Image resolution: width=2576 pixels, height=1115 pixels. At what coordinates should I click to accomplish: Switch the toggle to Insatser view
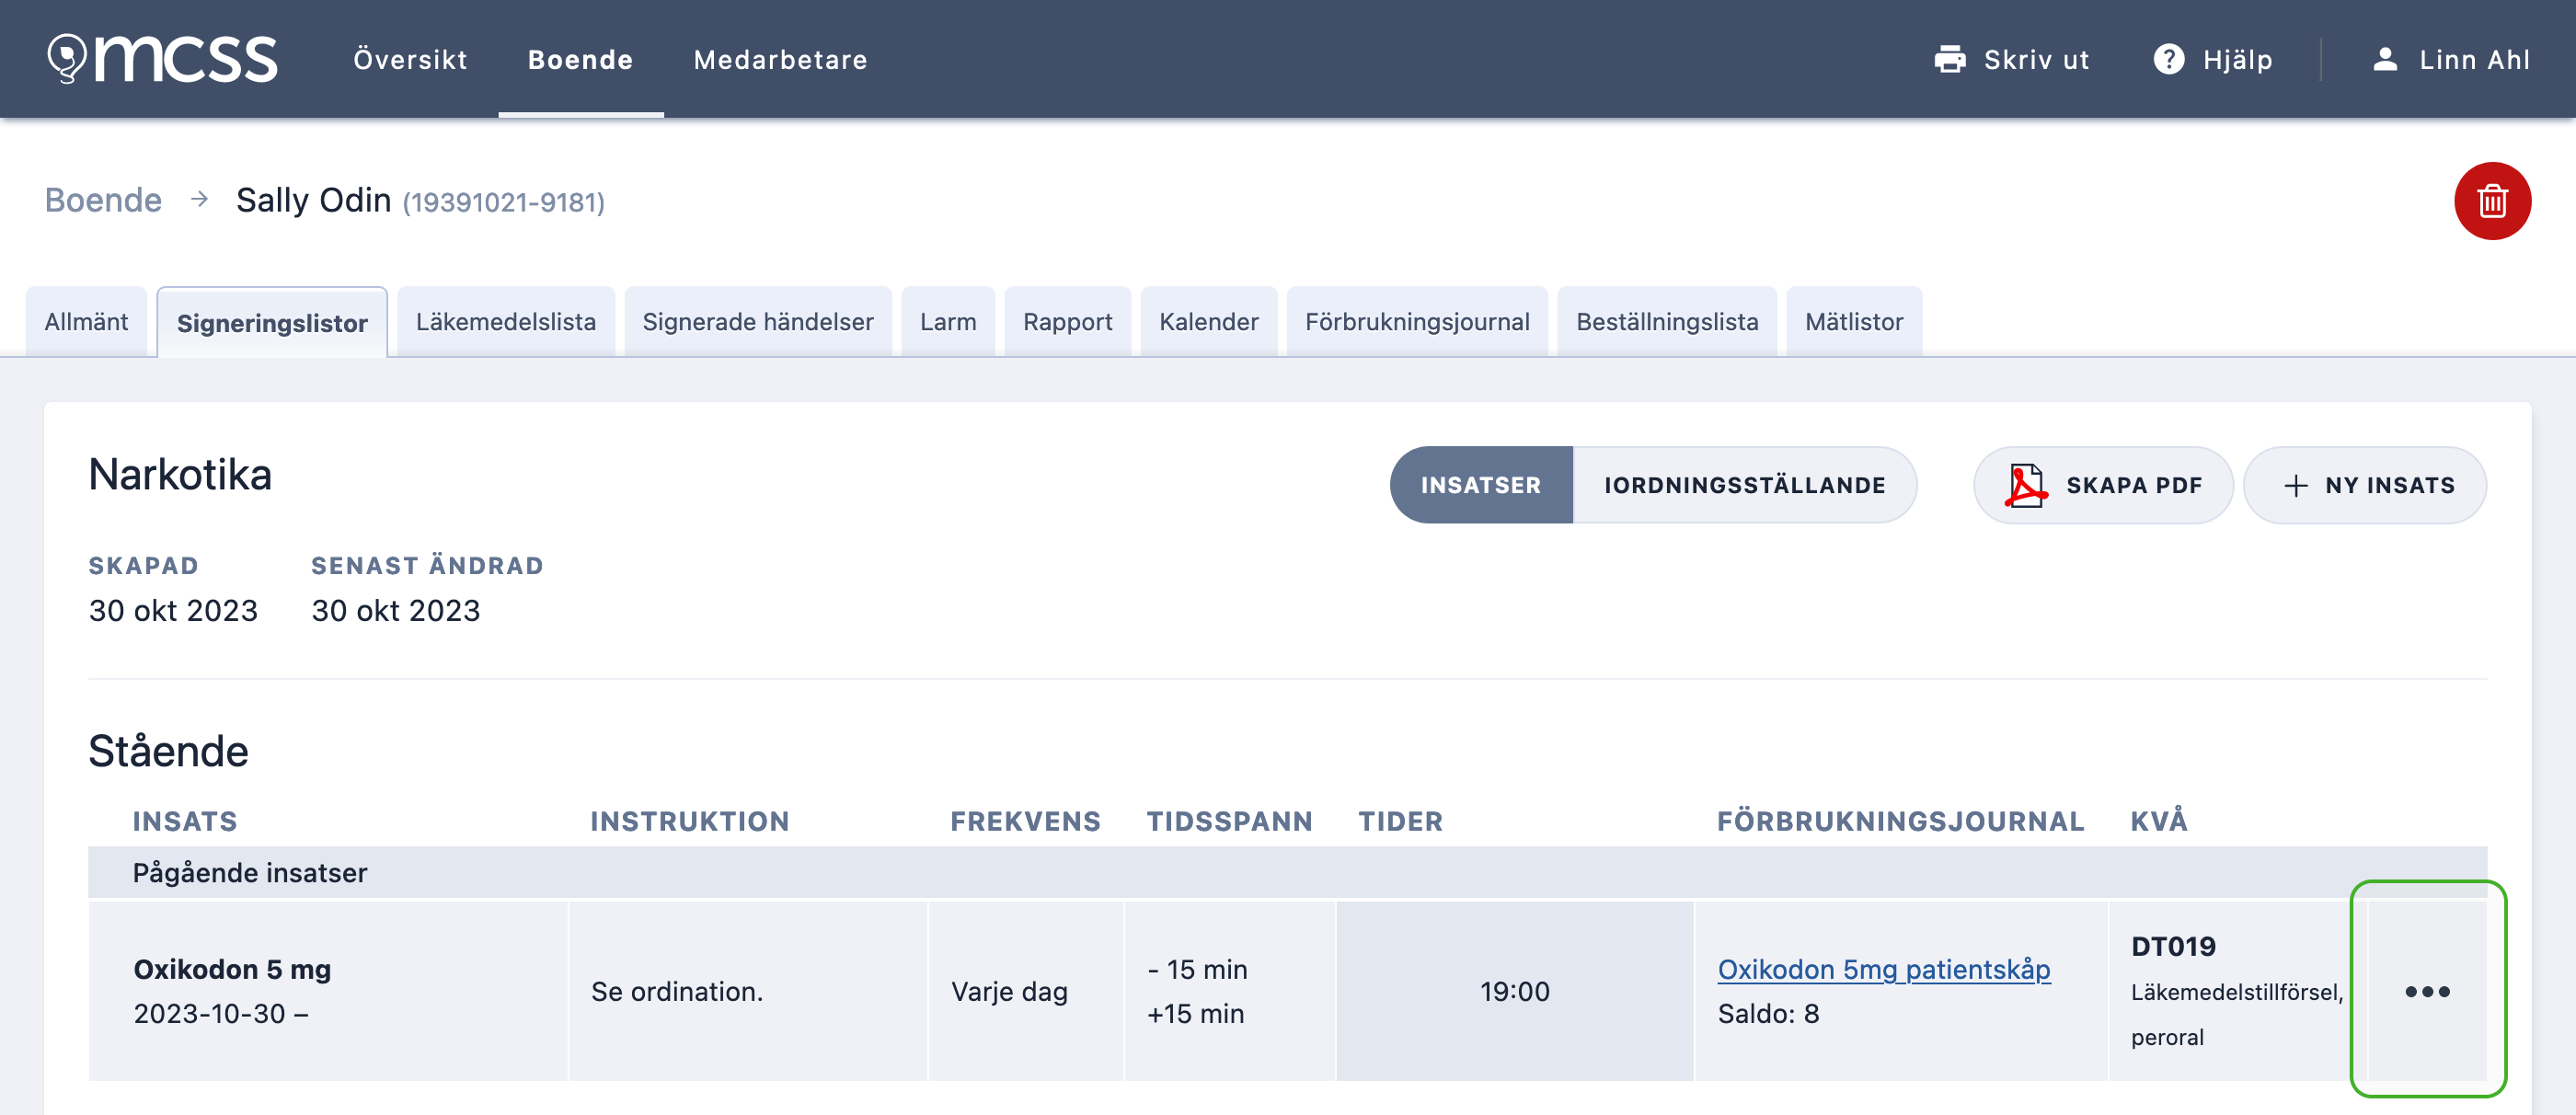click(x=1480, y=485)
